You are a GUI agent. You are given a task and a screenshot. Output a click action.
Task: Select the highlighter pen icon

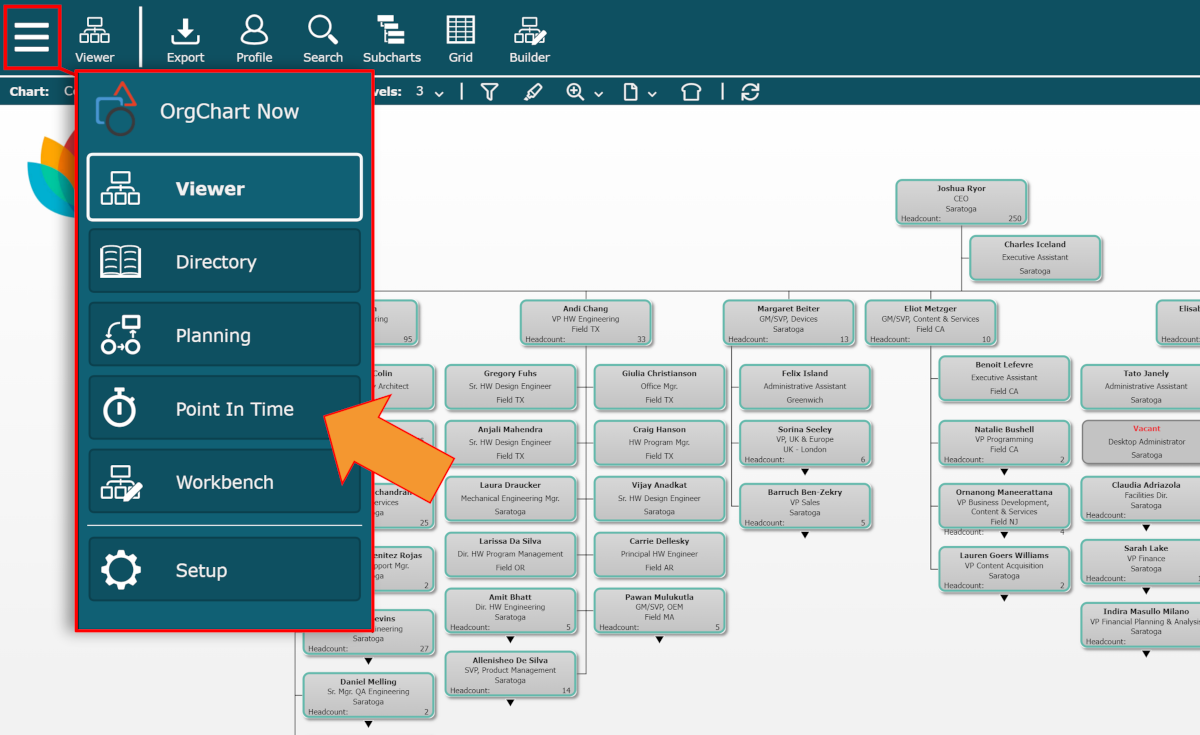533,92
